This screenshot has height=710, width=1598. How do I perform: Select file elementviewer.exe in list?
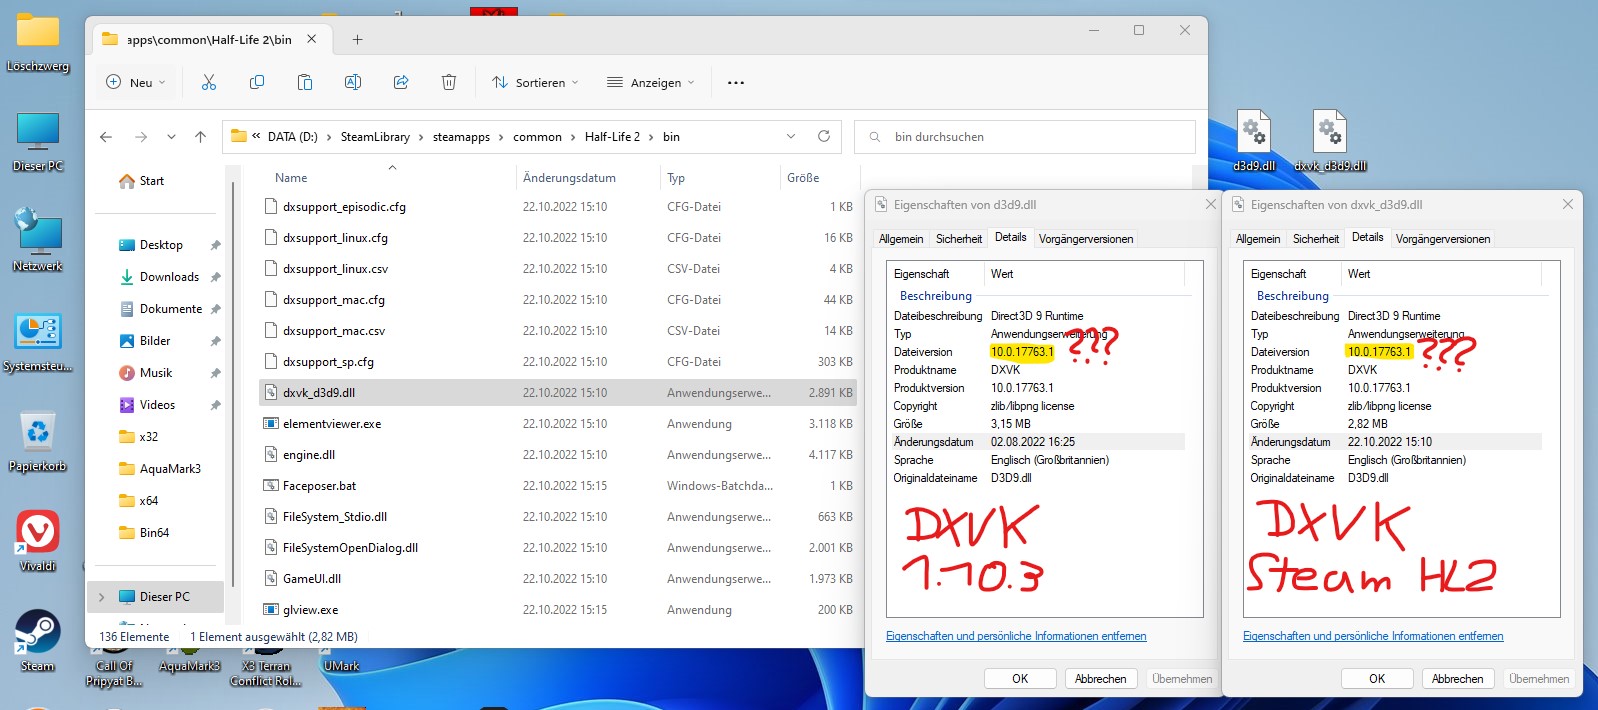point(559,424)
